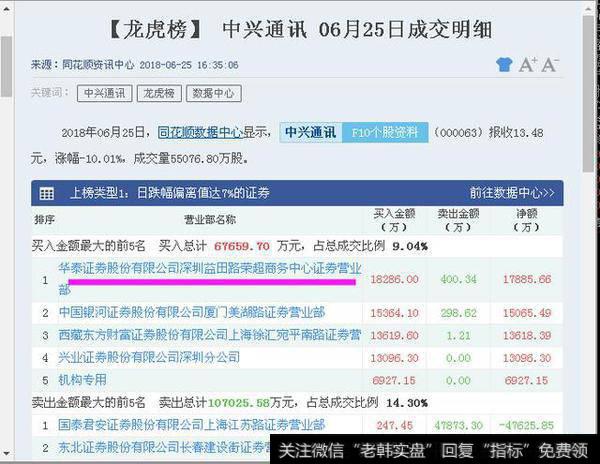This screenshot has height=464, width=600.
Task: Click the buy amount 13619.60
Action: pyautogui.click(x=394, y=335)
